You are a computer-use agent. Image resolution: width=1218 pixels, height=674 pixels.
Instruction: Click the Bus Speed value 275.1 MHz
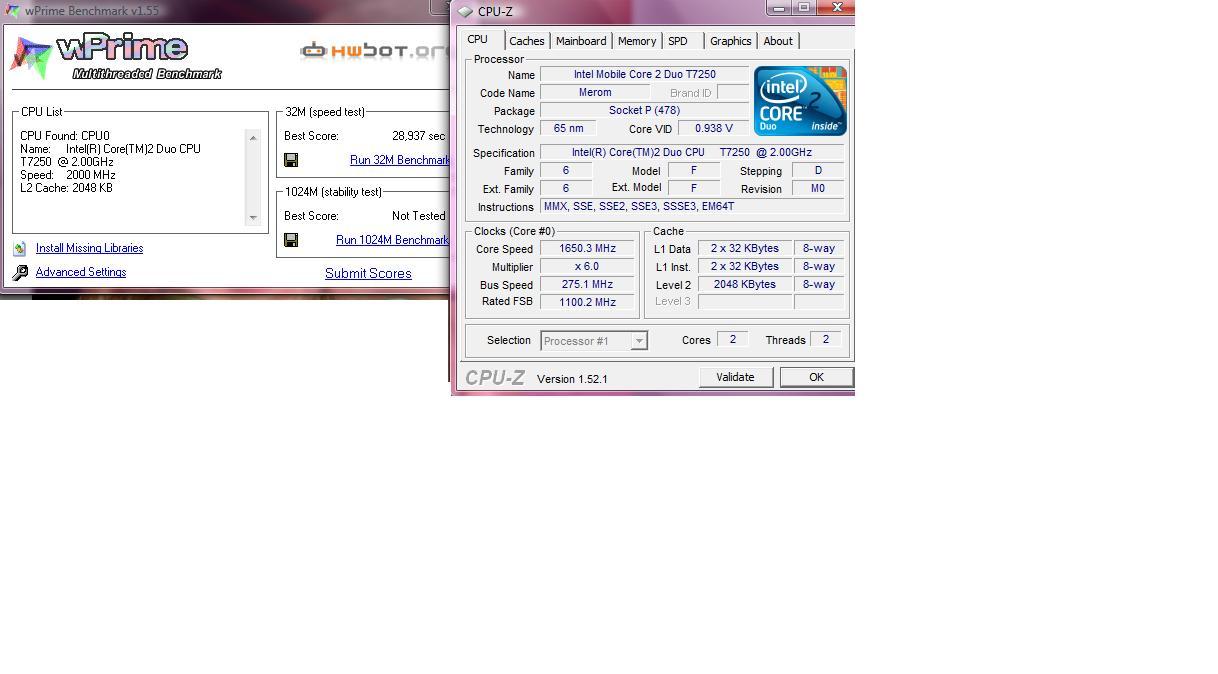[587, 285]
